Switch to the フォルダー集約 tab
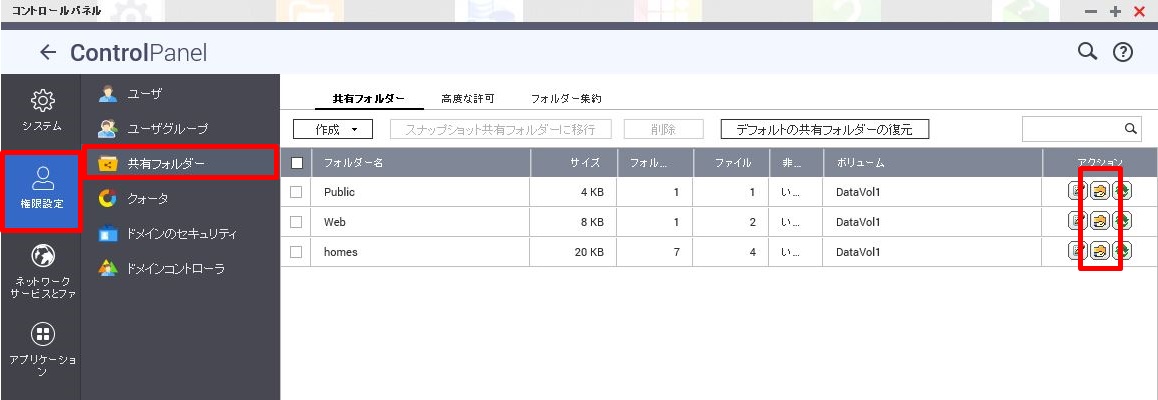Screen dimensions: 1158x400 [566, 98]
